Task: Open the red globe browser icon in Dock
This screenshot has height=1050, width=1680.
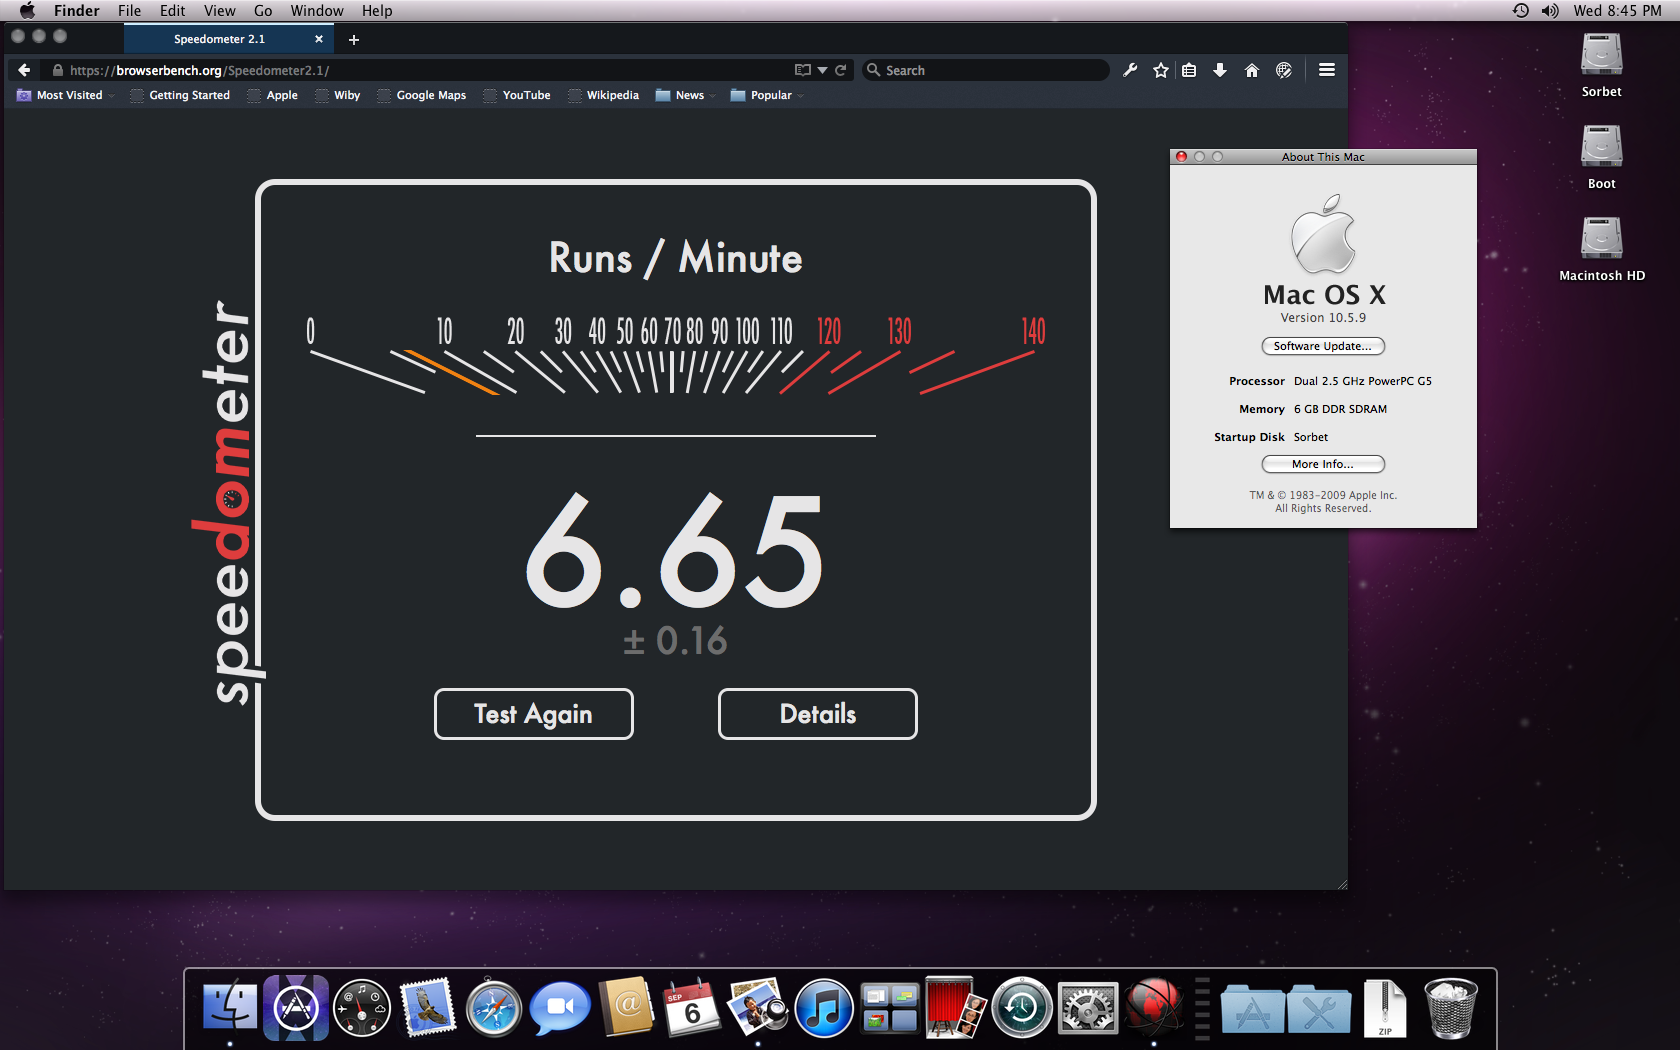Action: coord(1153,1007)
